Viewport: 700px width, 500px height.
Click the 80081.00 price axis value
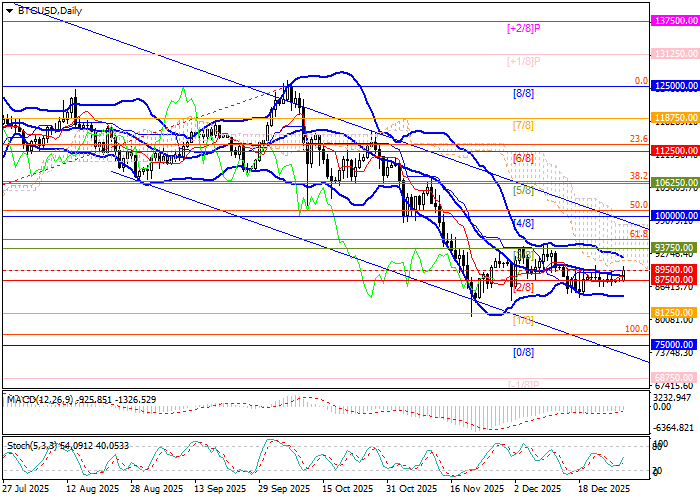674,320
